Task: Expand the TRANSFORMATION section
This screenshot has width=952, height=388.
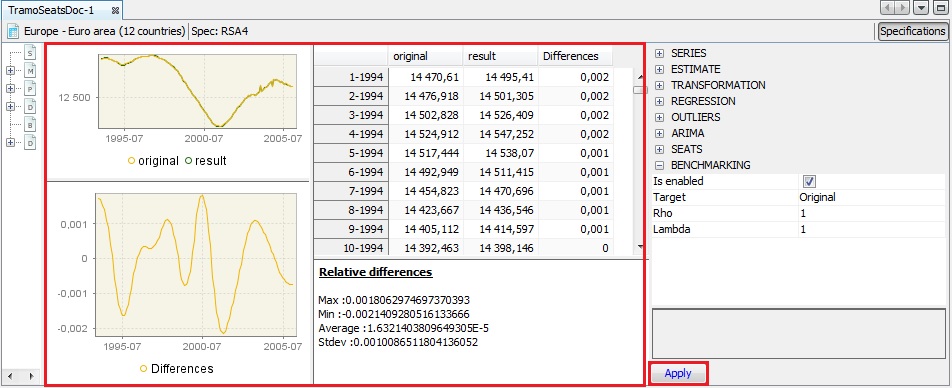Action: click(x=660, y=86)
